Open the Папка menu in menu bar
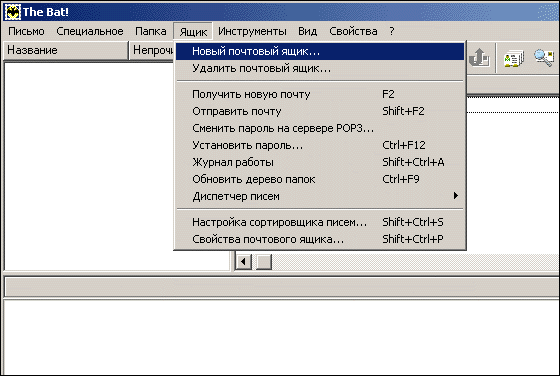This screenshot has height=376, width=560. pyautogui.click(x=150, y=31)
